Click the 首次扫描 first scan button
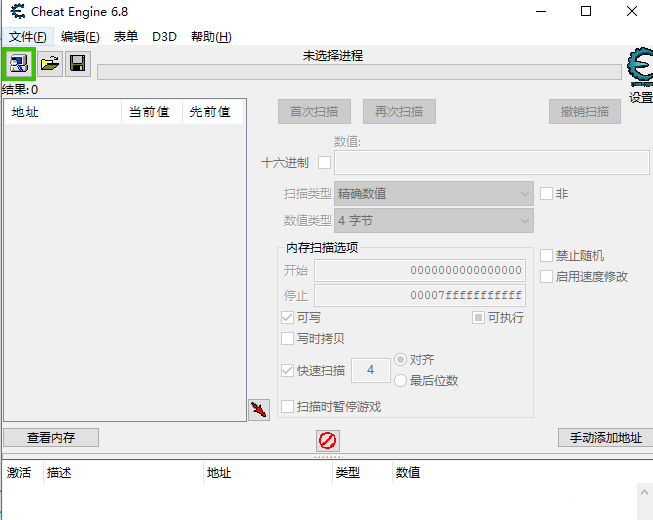The height and width of the screenshot is (520, 653). click(314, 112)
